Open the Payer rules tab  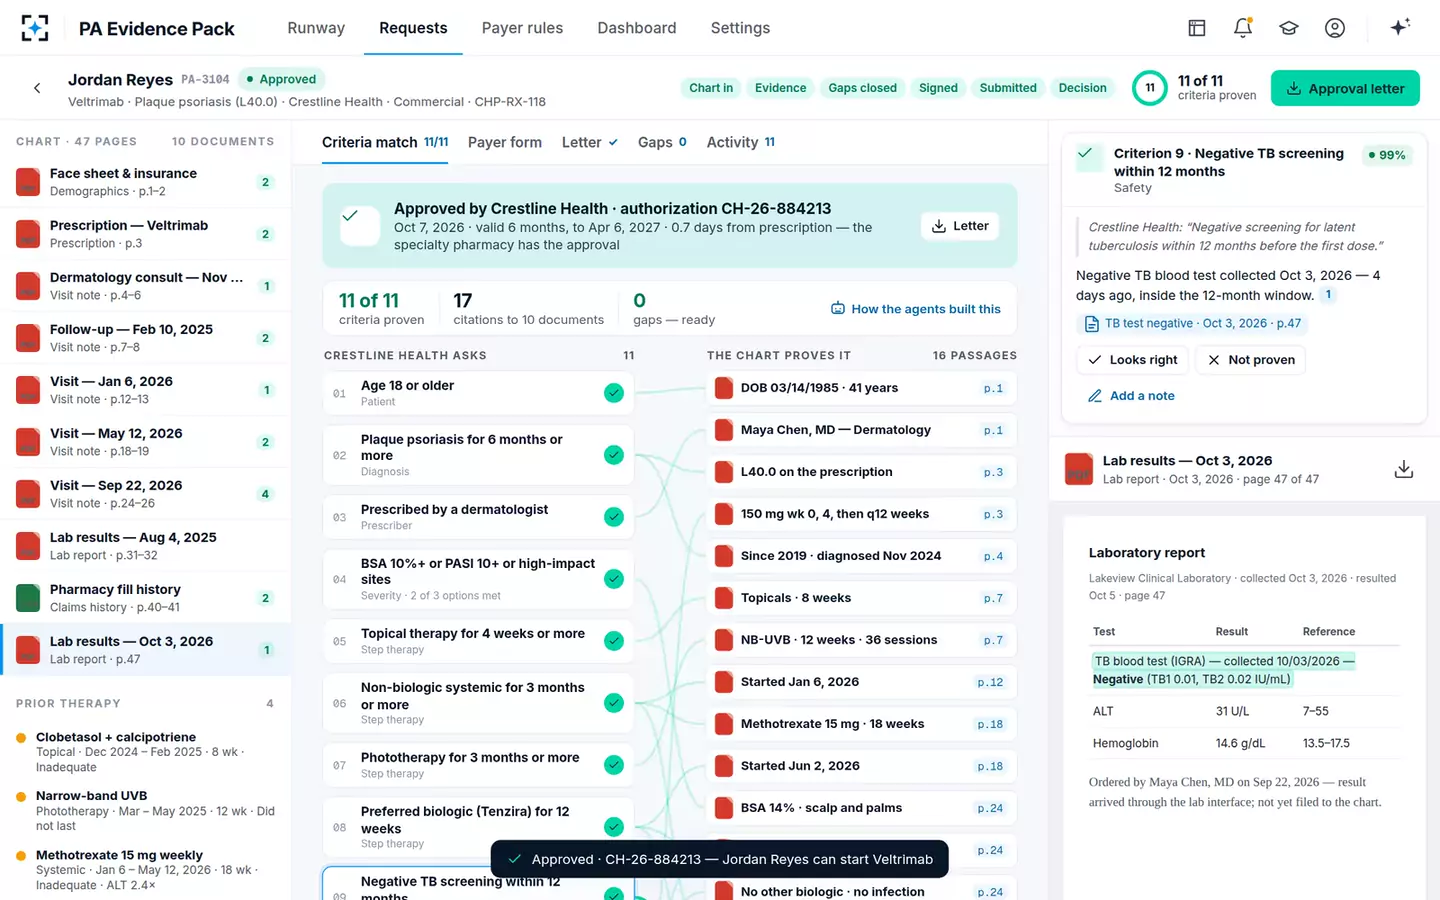pos(522,28)
